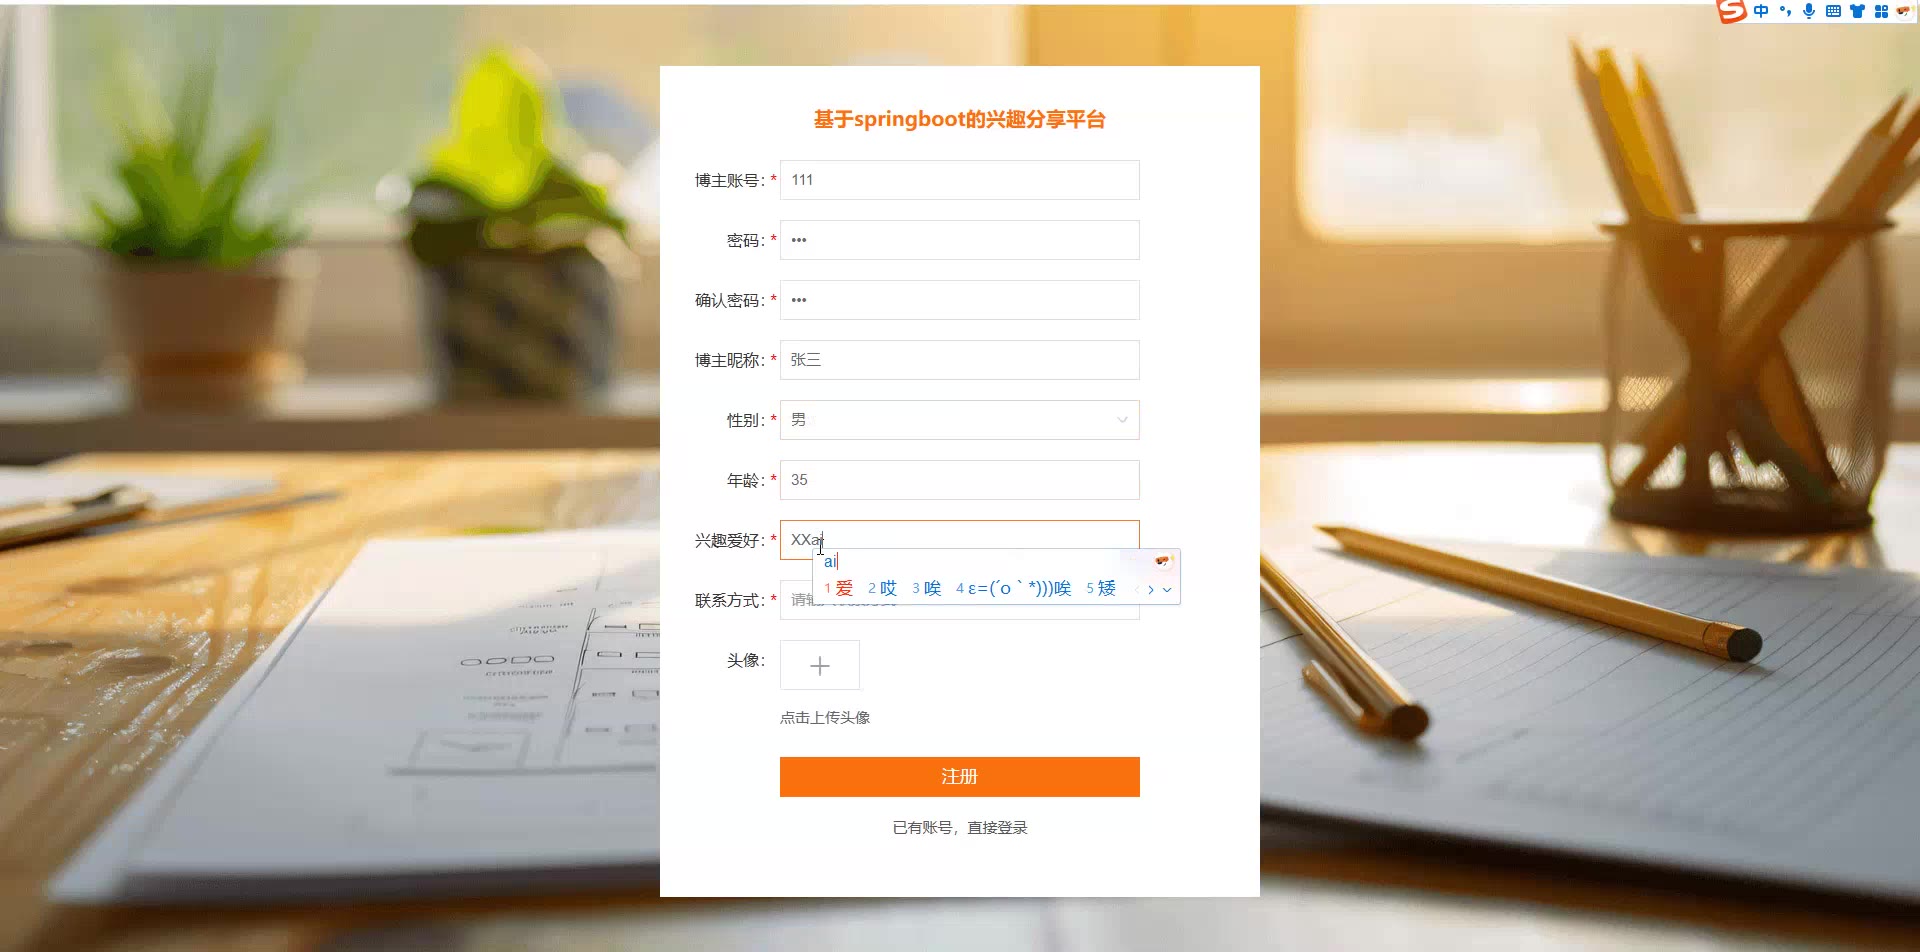Screen dimensions: 1920x952
Task: Open the 性别 gender dropdown
Action: tap(960, 420)
